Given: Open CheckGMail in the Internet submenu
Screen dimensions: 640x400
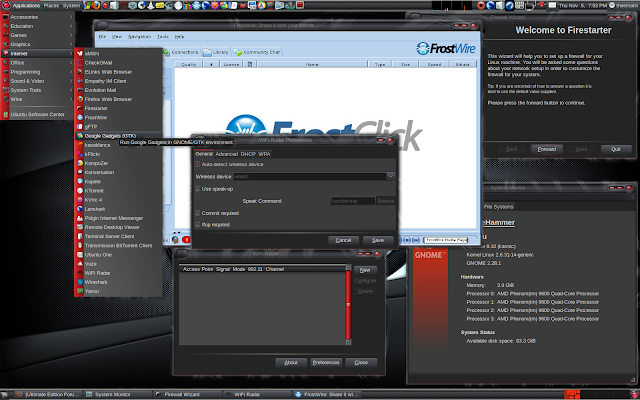Looking at the screenshot, I should (x=118, y=62).
